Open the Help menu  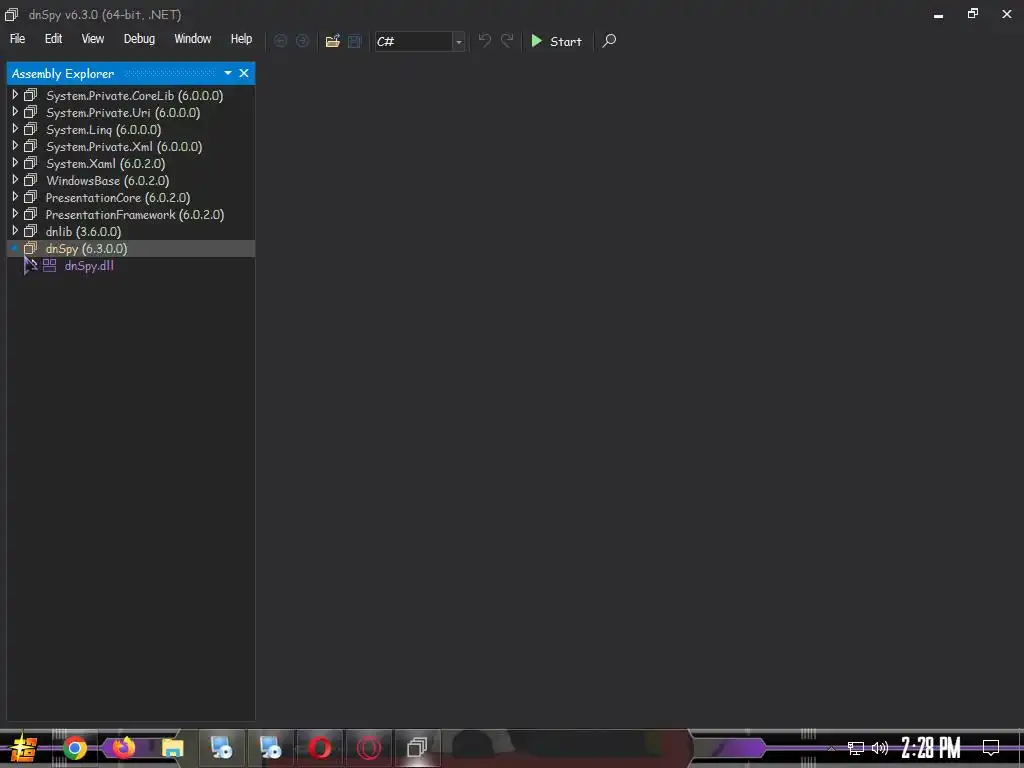[241, 39]
